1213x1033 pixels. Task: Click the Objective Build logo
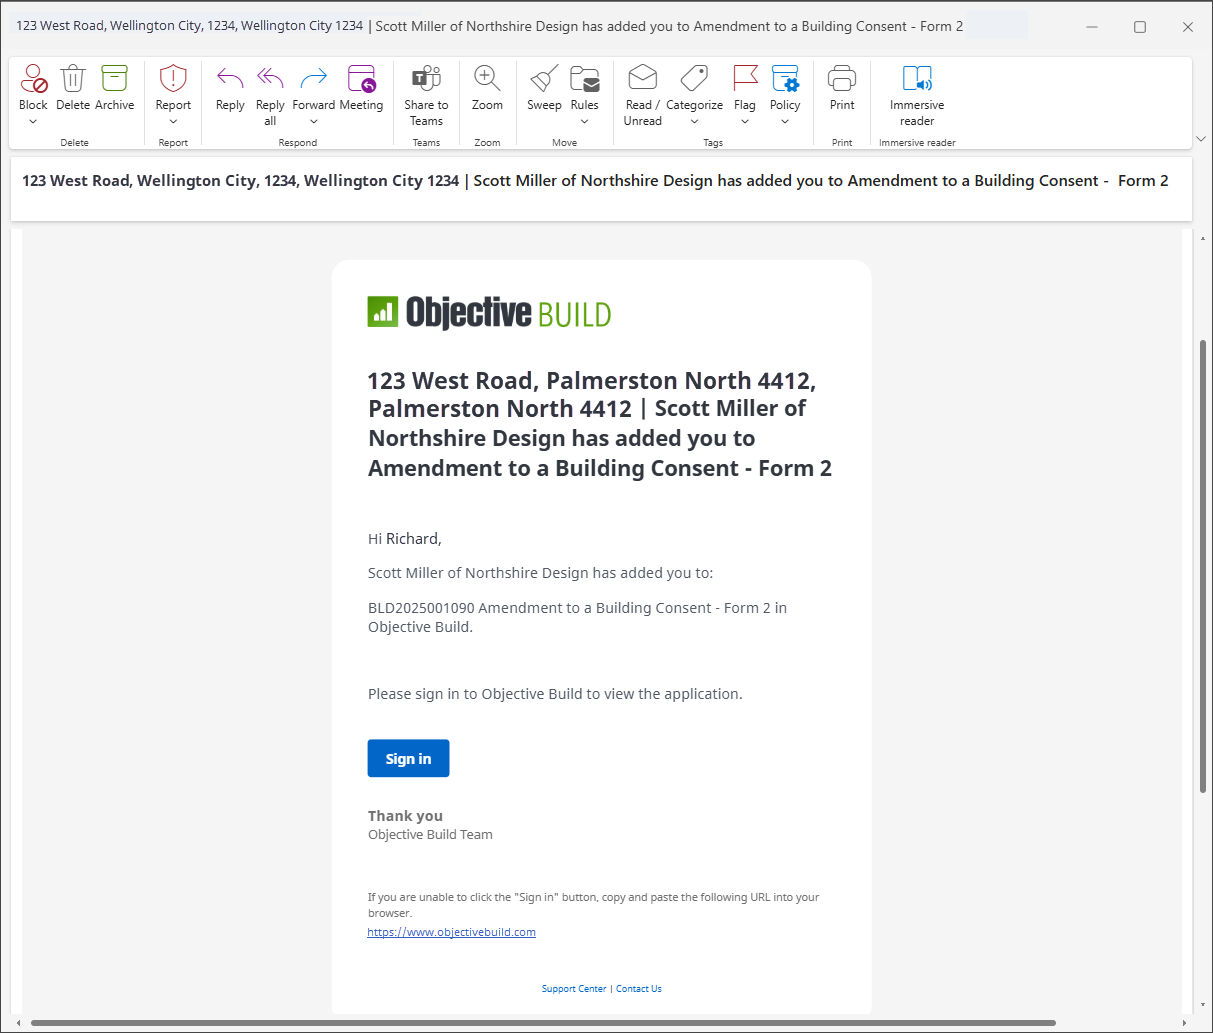click(489, 313)
